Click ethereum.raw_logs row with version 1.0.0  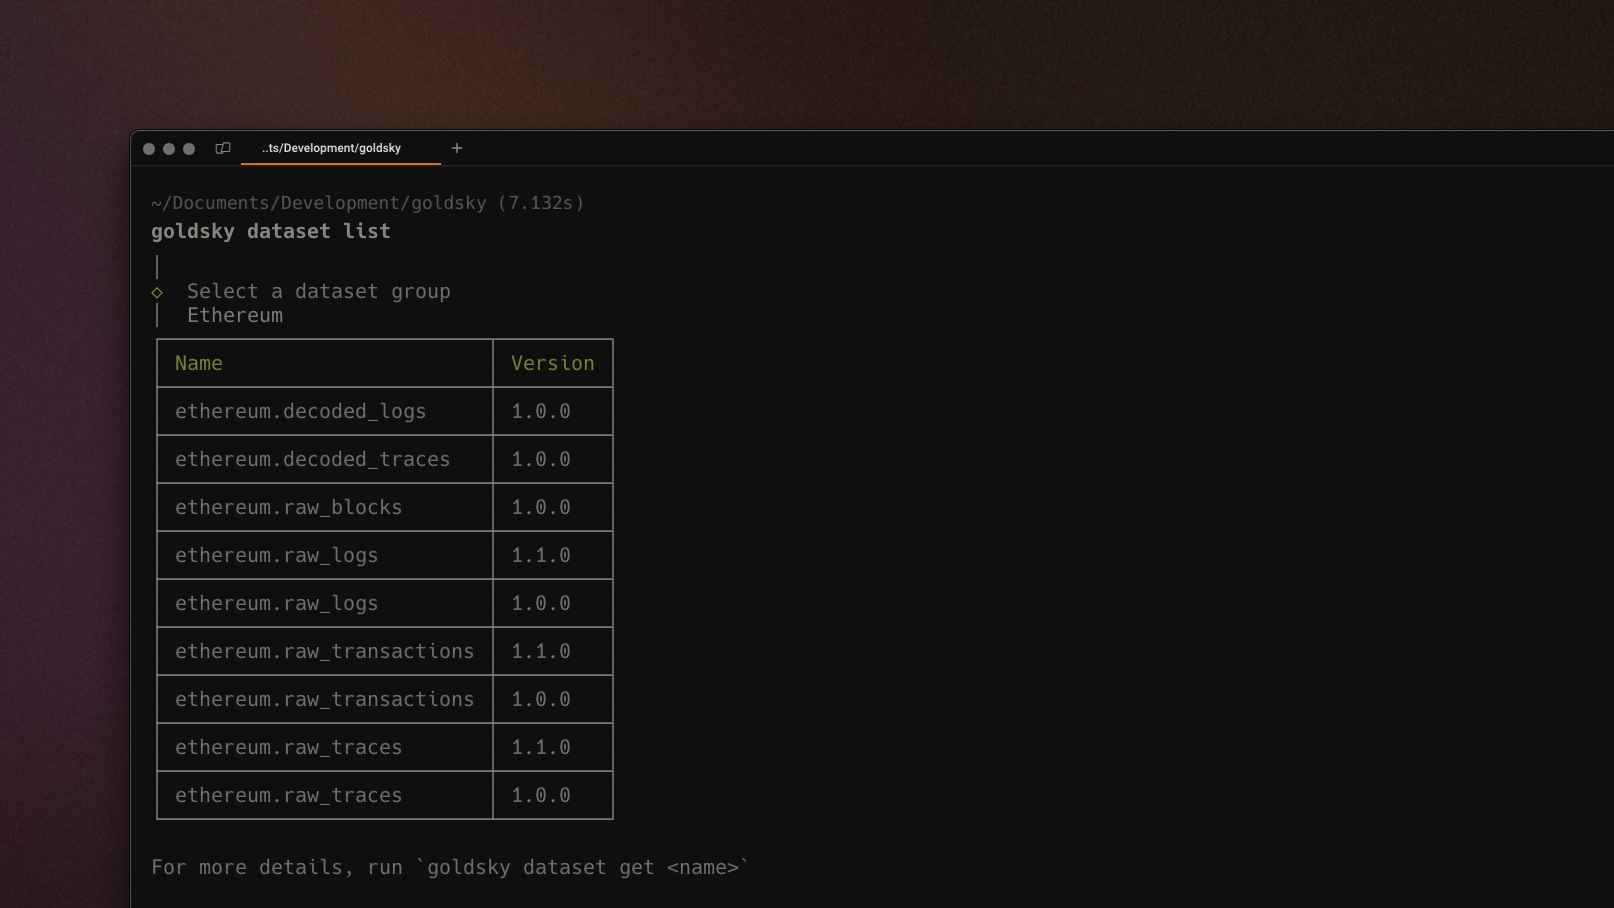pyautogui.click(x=385, y=603)
